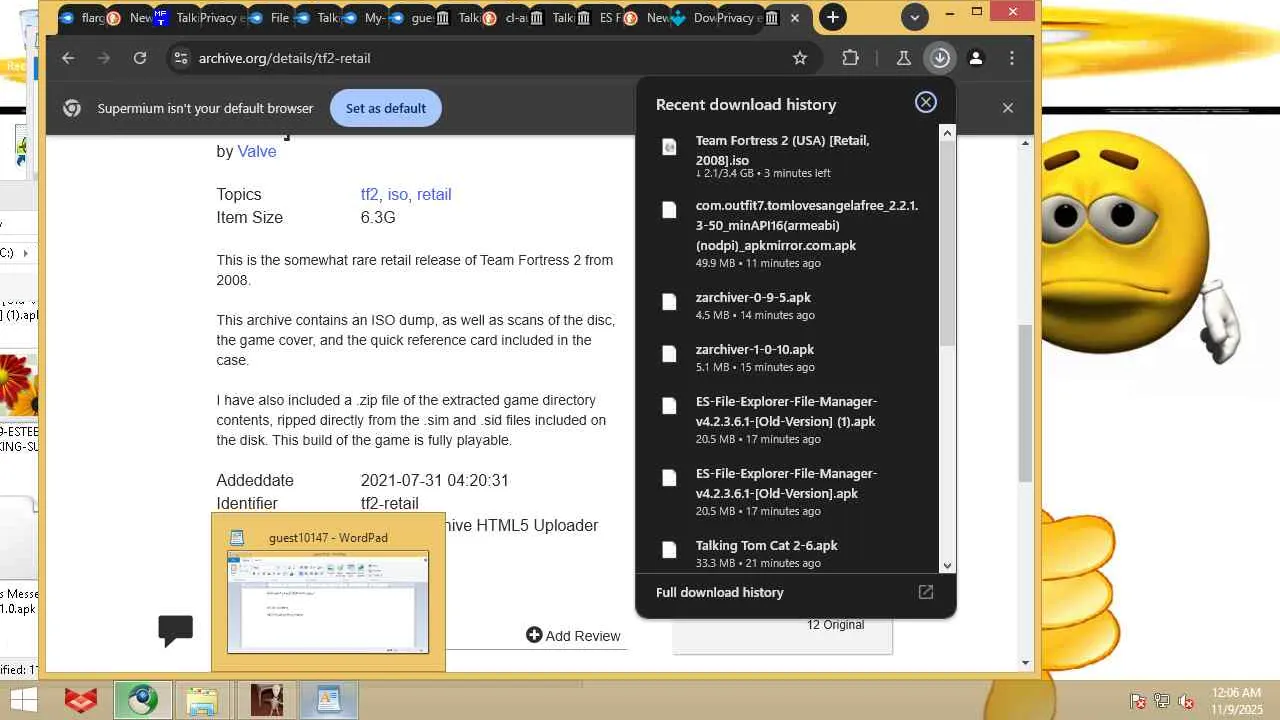Click file icon beside tomlovesangelafree apk
This screenshot has height=720, width=1280.
pyautogui.click(x=669, y=209)
